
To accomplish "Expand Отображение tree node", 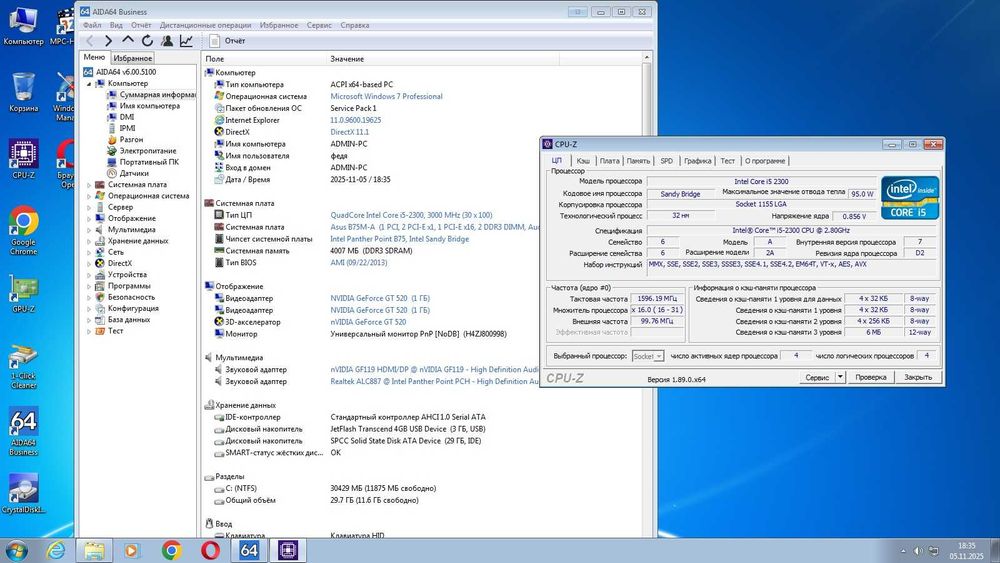I will tap(89, 219).
